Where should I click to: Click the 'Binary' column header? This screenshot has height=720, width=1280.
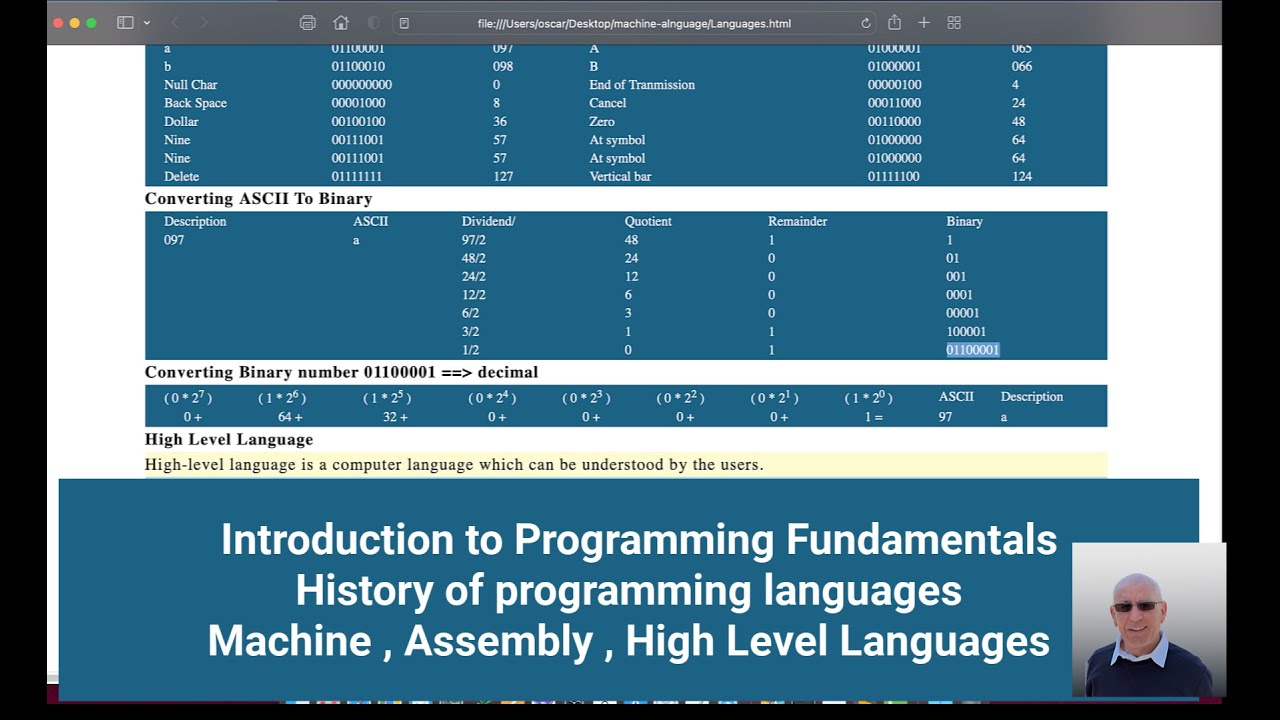(964, 221)
